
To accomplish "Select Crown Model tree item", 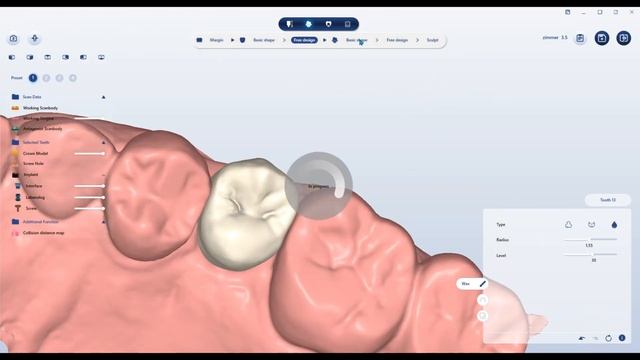I will pos(36,153).
